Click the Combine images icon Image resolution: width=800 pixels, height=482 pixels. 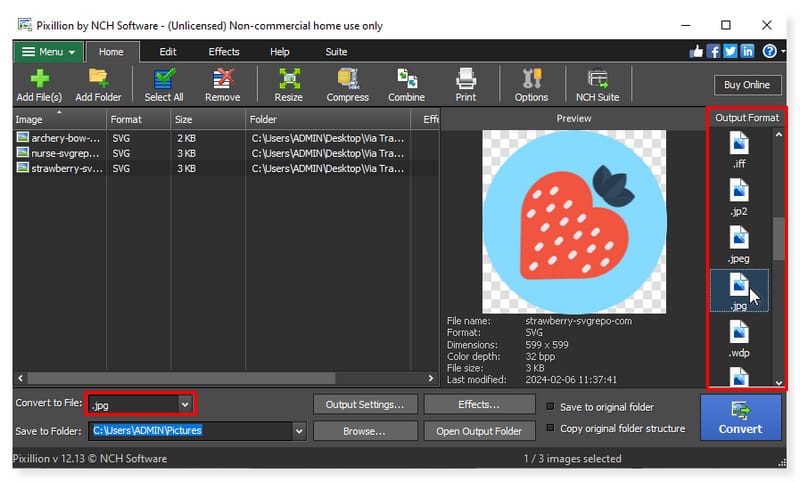pyautogui.click(x=406, y=79)
